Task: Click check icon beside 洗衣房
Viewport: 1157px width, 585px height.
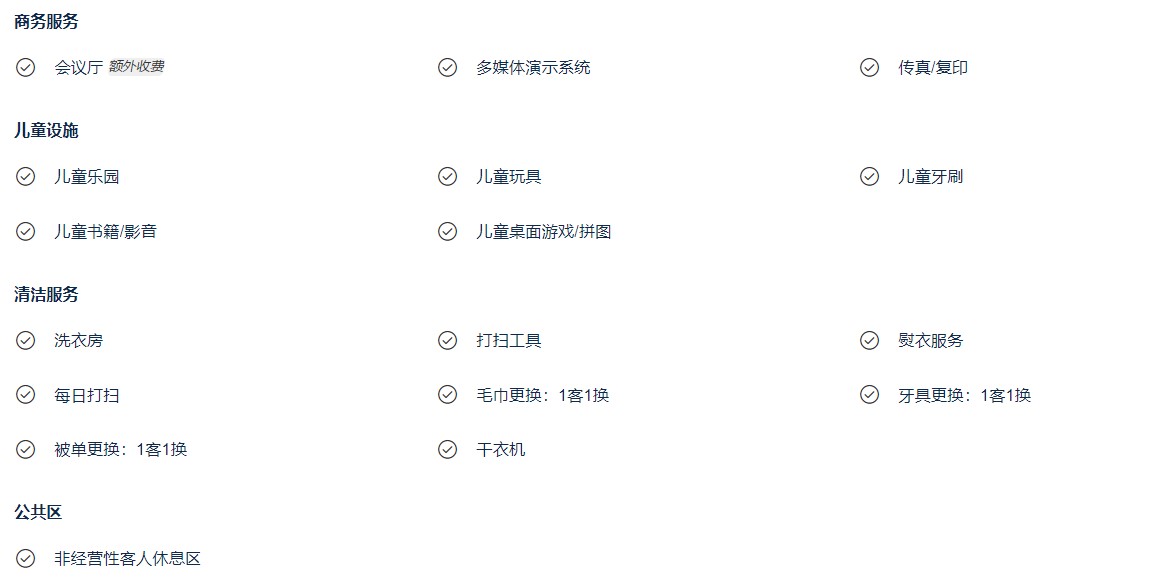Action: point(25,340)
